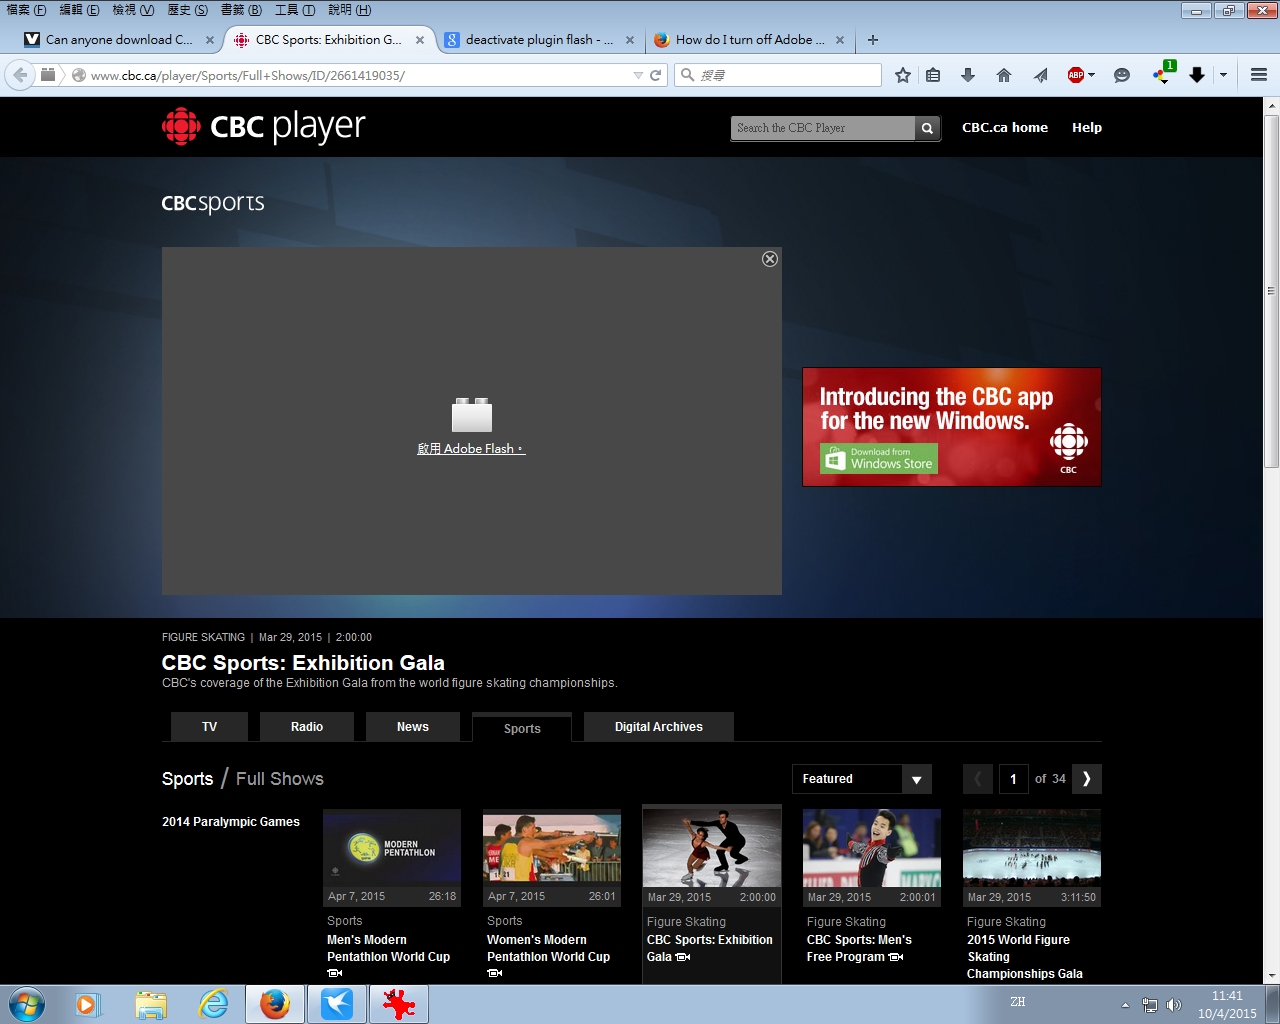Click the paper plane send icon
The width and height of the screenshot is (1280, 1024).
(1041, 75)
